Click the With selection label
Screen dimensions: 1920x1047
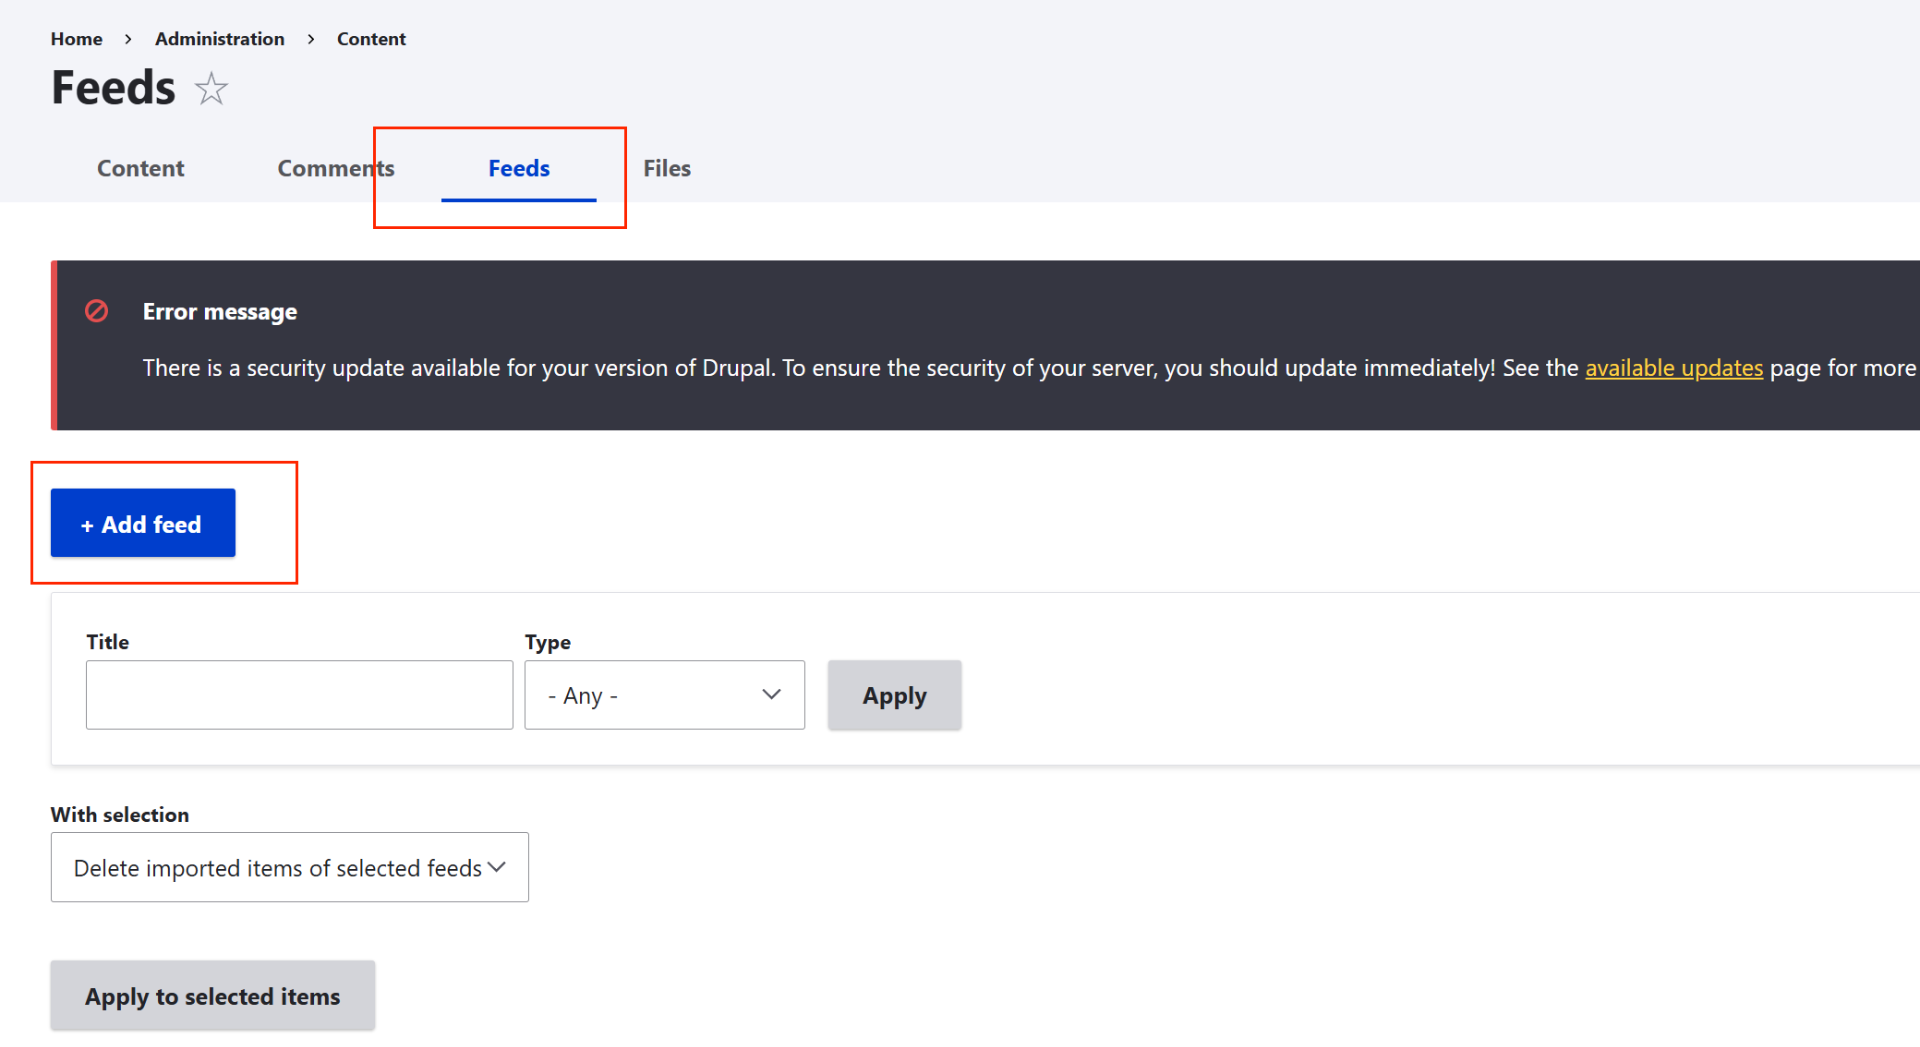(119, 814)
